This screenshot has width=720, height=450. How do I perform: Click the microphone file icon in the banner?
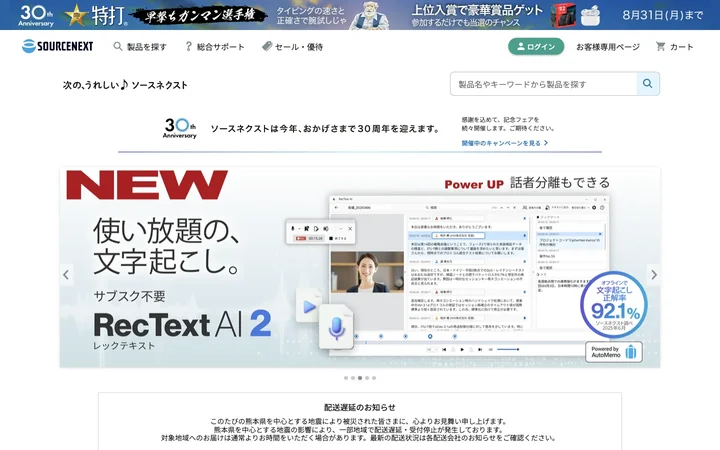pyautogui.click(x=337, y=328)
